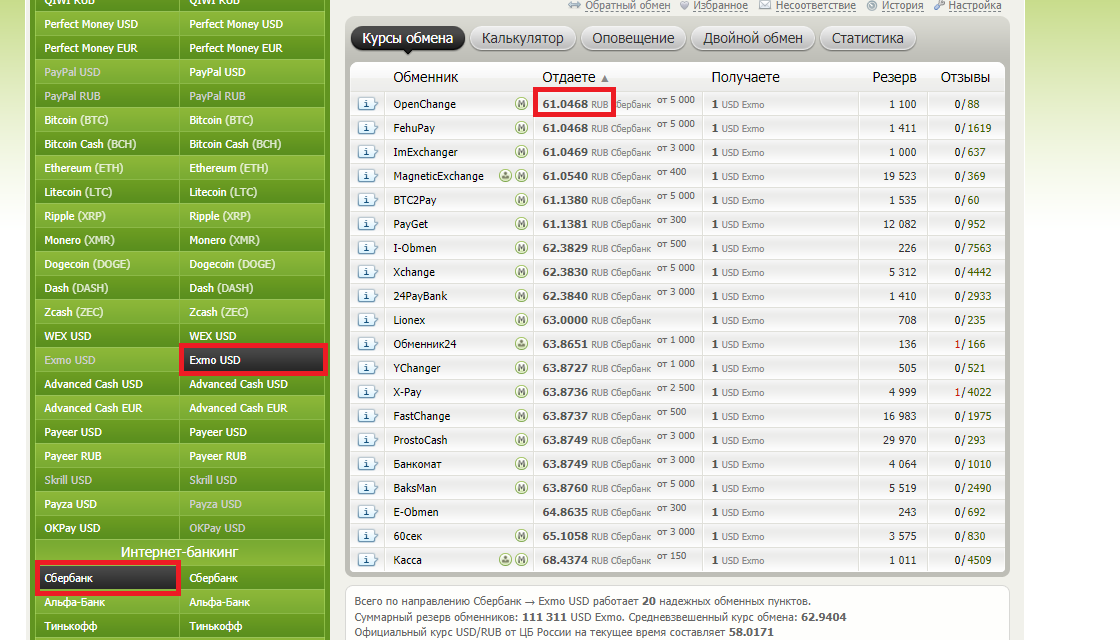
Task: Click the info icon beside ImExchanger
Action: 367,152
